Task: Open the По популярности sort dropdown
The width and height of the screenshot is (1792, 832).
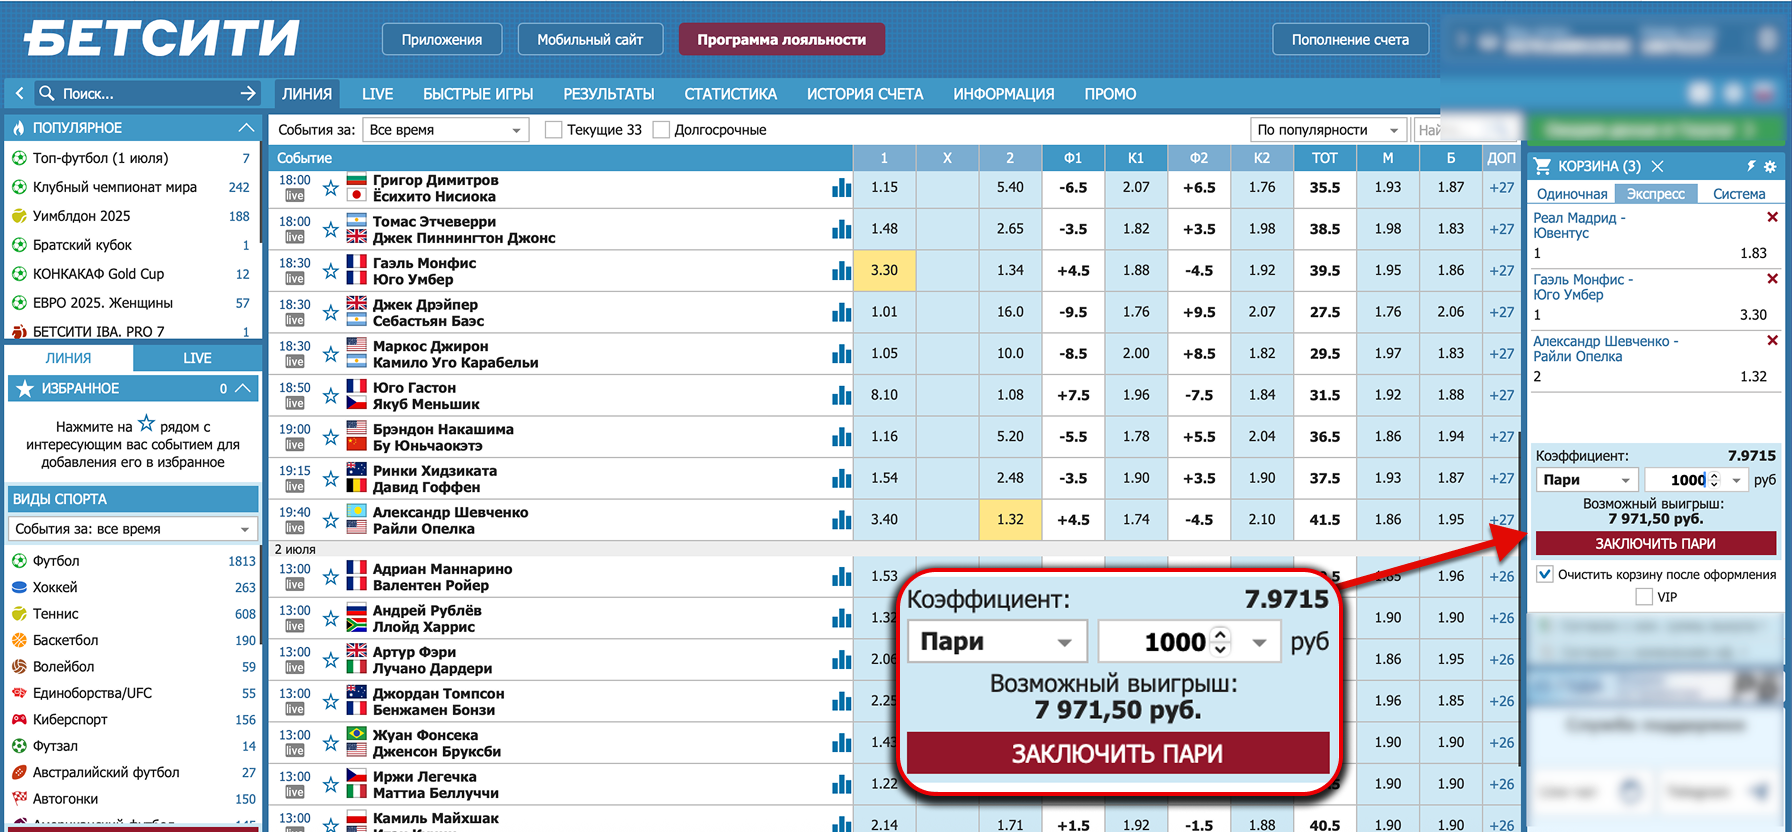Action: pyautogui.click(x=1328, y=130)
